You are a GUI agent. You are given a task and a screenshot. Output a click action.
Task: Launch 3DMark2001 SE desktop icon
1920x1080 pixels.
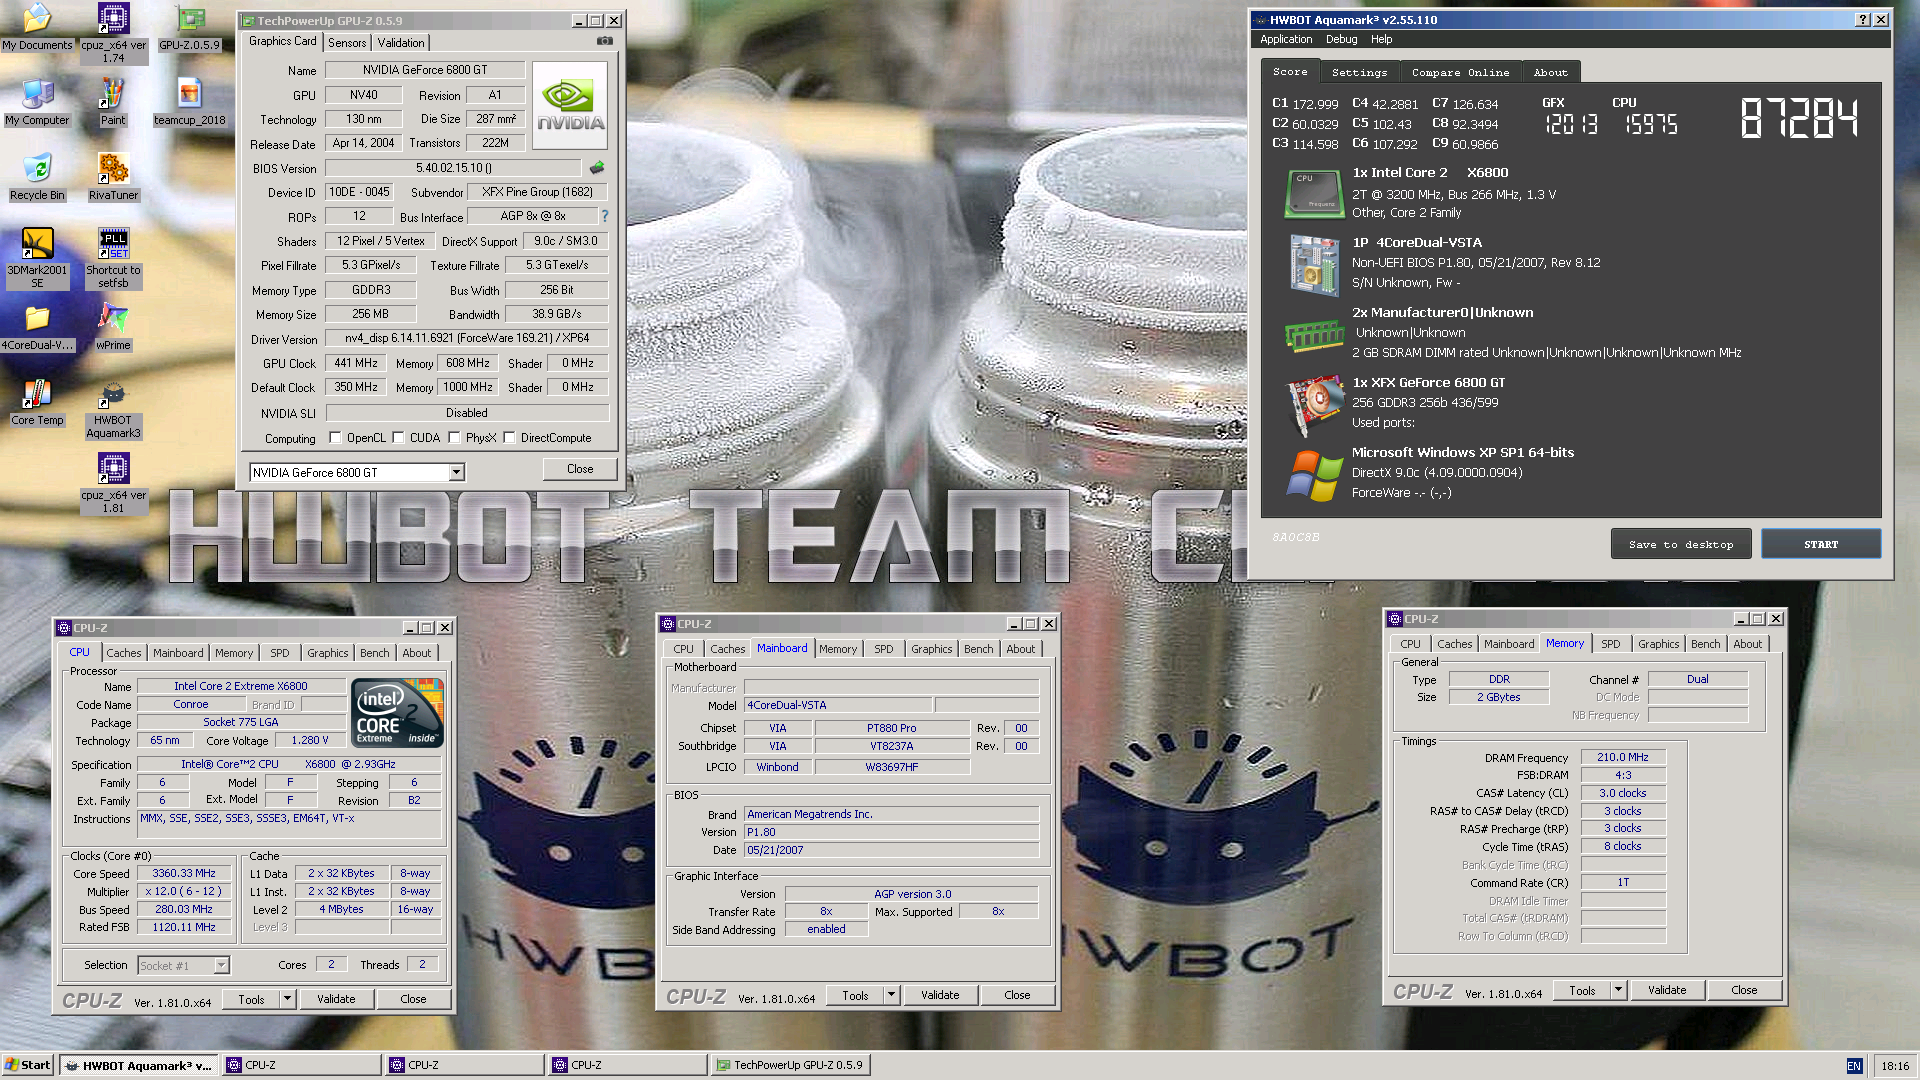click(x=37, y=258)
